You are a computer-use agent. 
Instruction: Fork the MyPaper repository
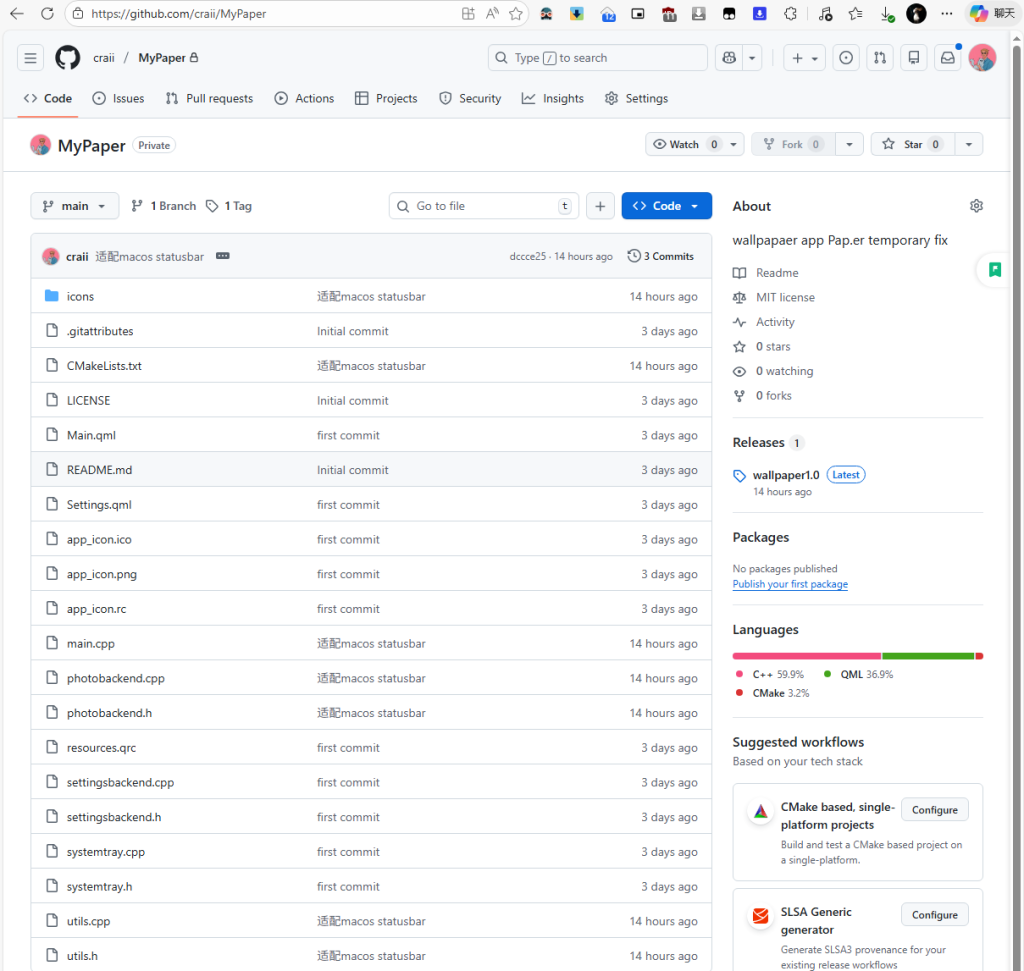[792, 143]
